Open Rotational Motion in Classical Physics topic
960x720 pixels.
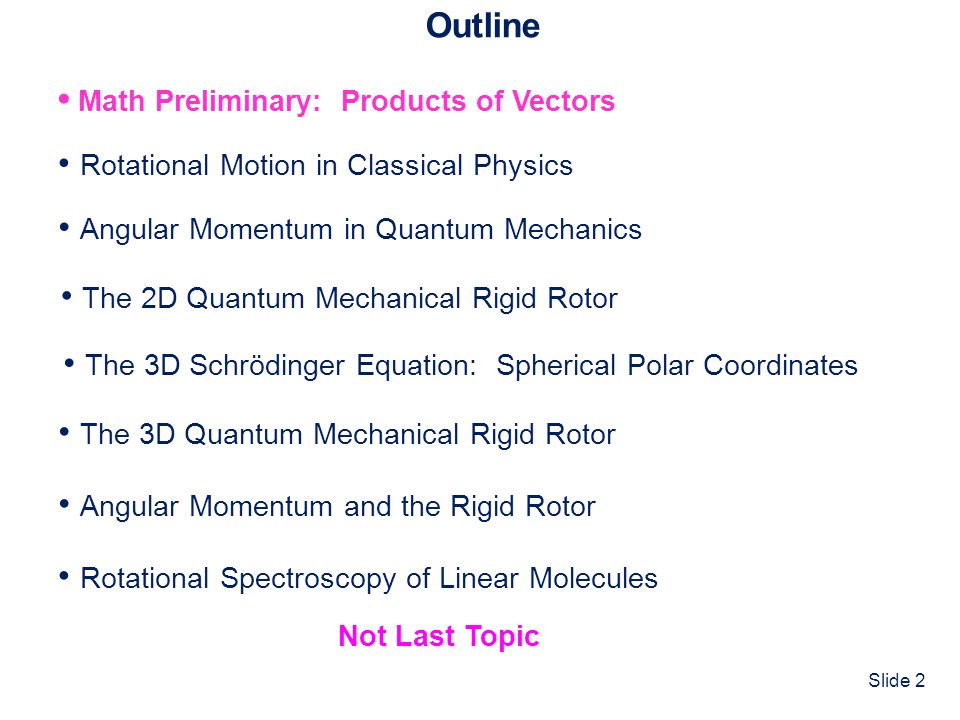[x=326, y=166]
